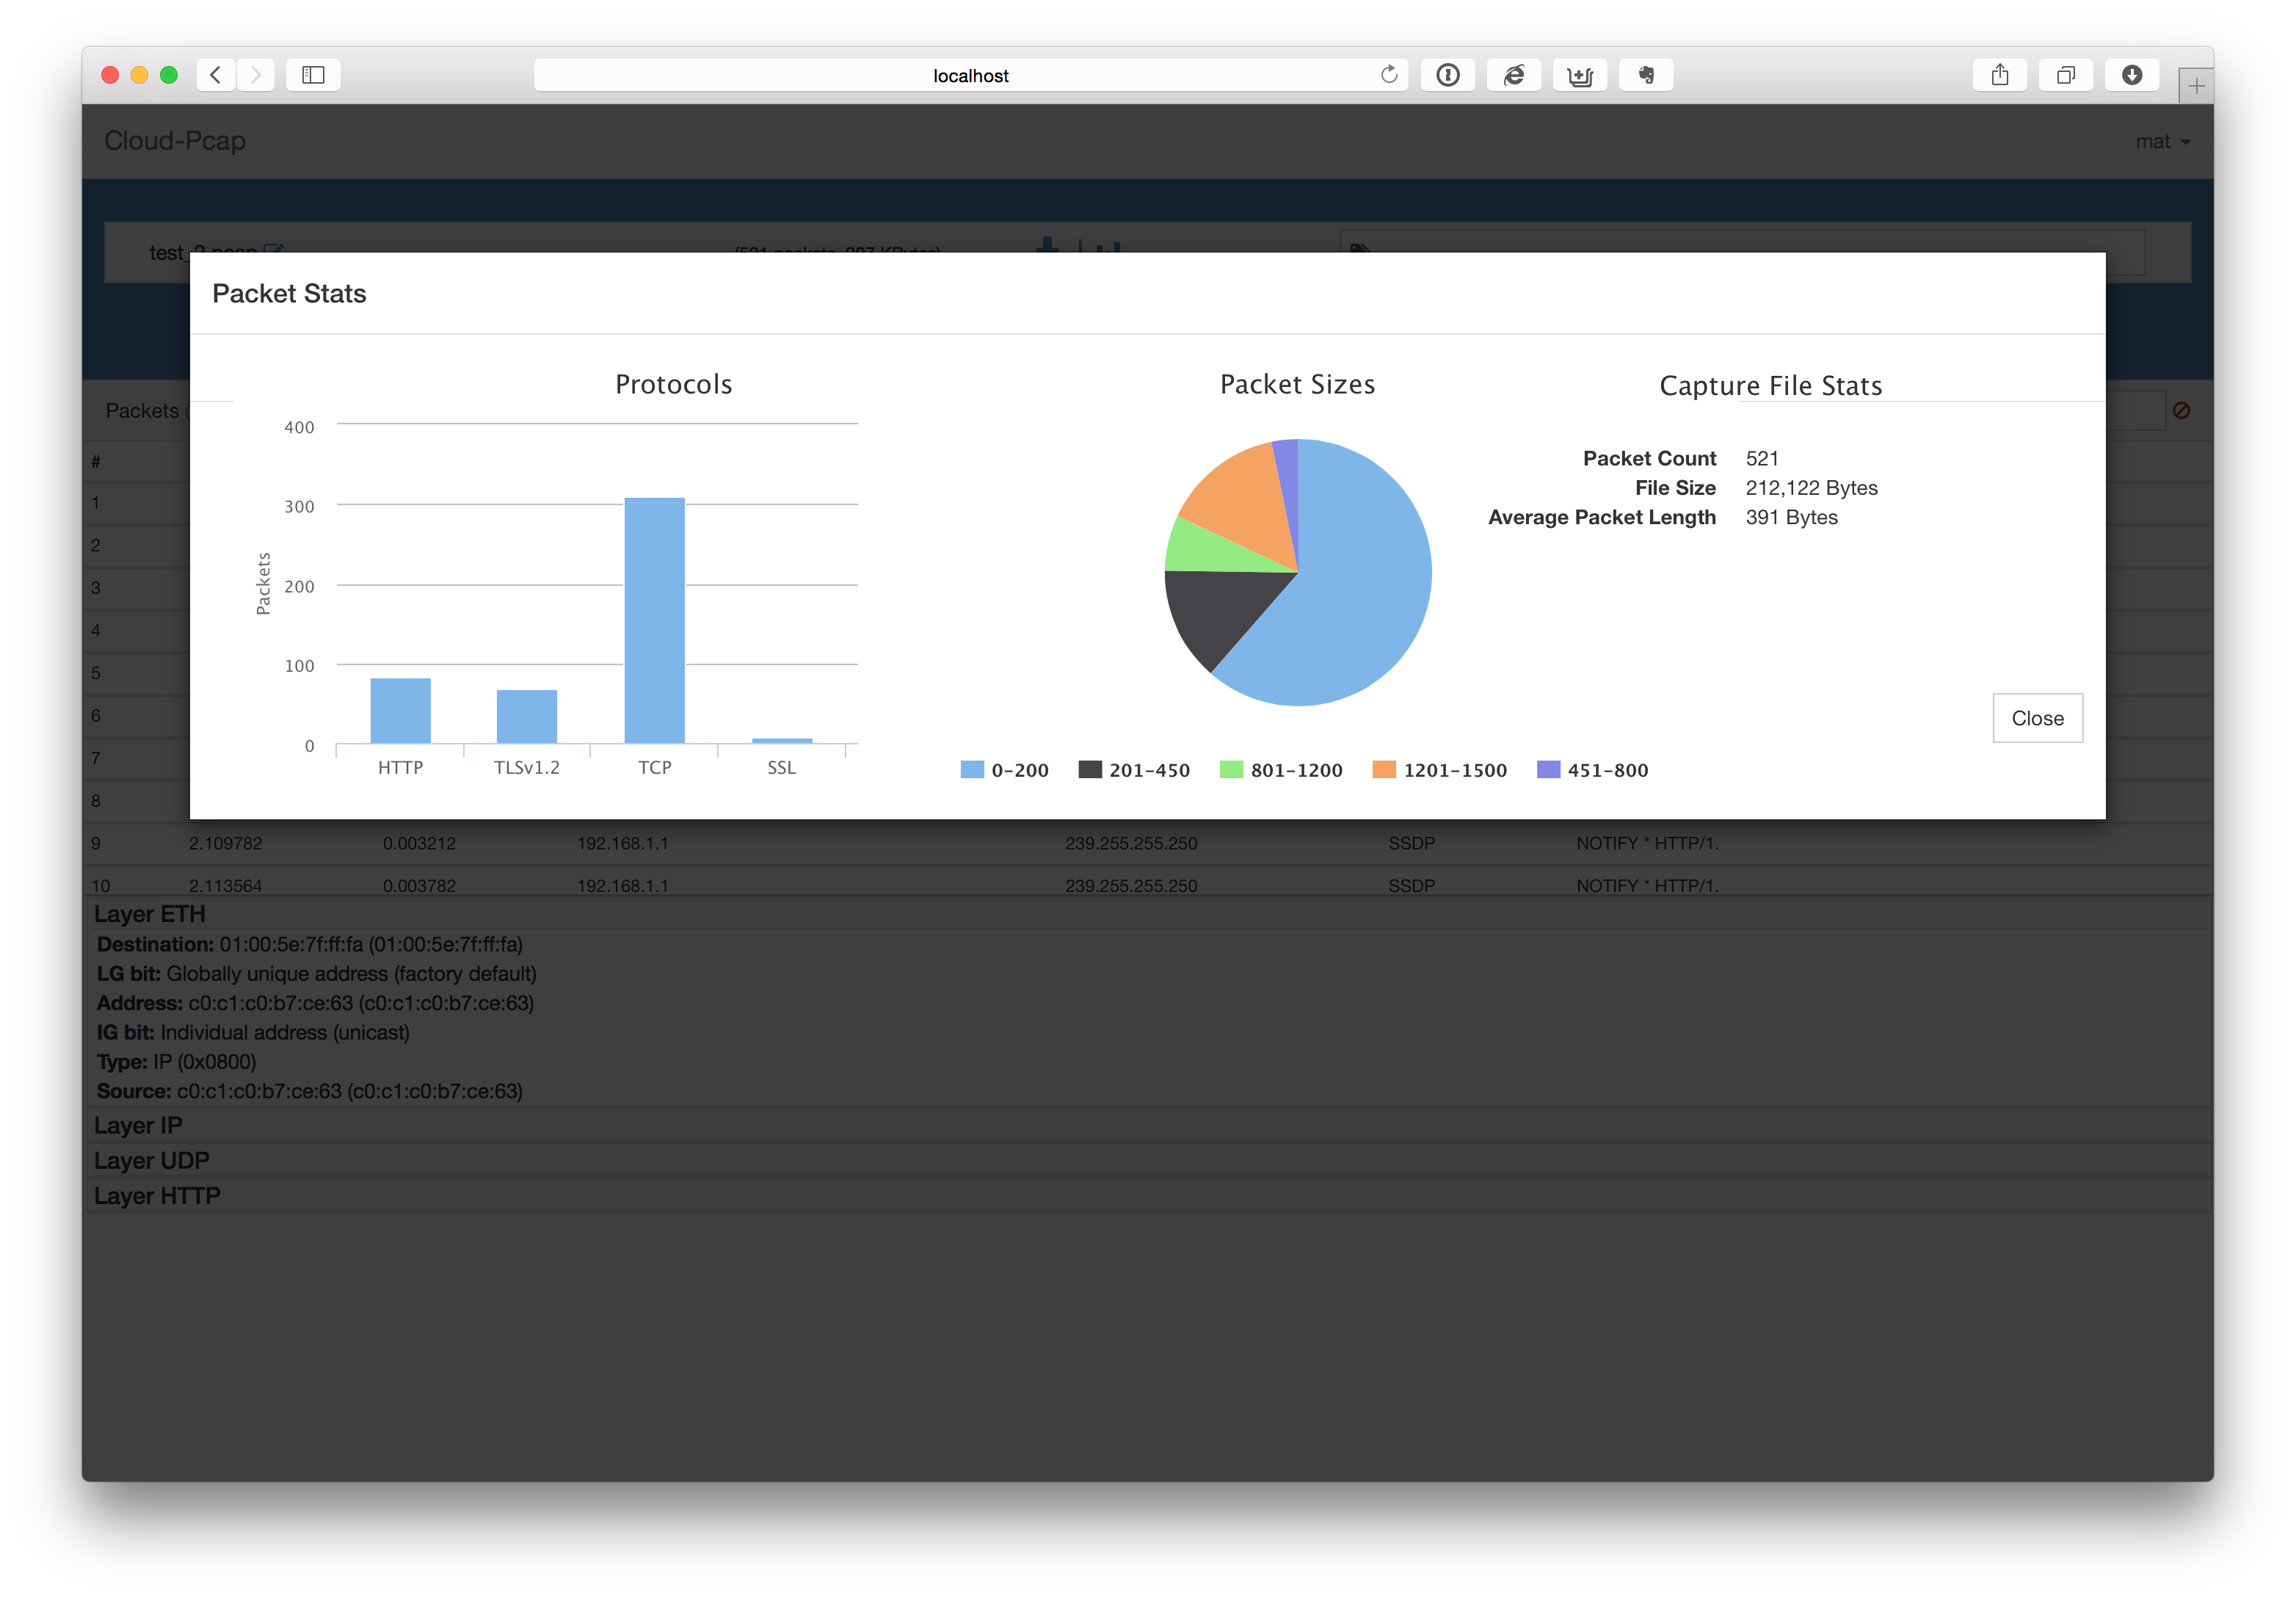Collapse the Layer ETH section
This screenshot has height=1599, width=2296.
pyautogui.click(x=149, y=914)
